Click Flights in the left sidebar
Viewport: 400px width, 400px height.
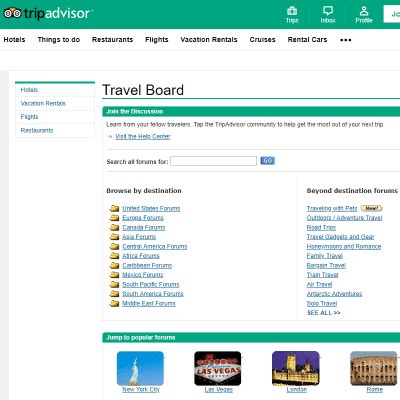[x=29, y=117]
